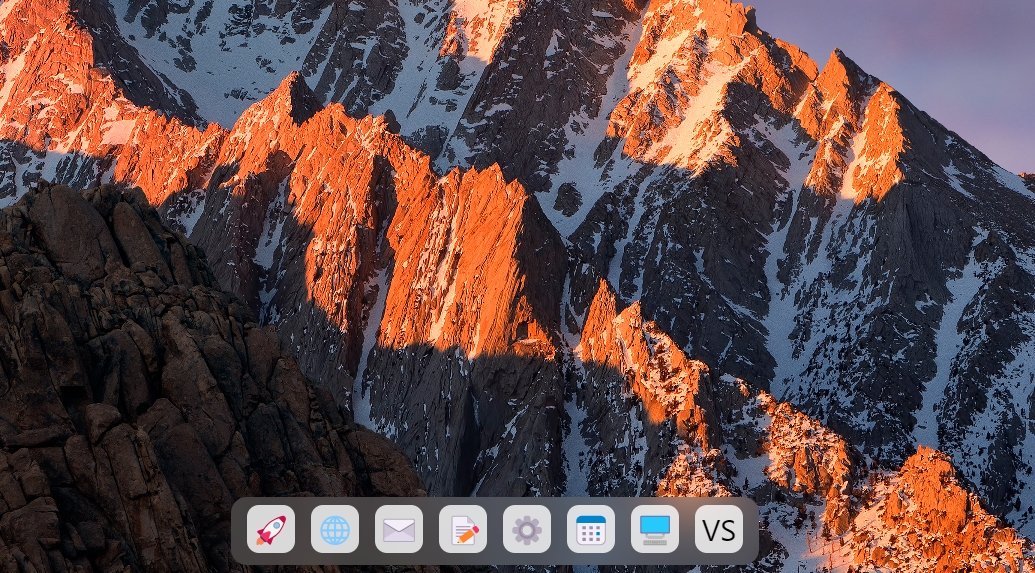Click dock gap between globe and envelope
The height and width of the screenshot is (573, 1035).
367,530
